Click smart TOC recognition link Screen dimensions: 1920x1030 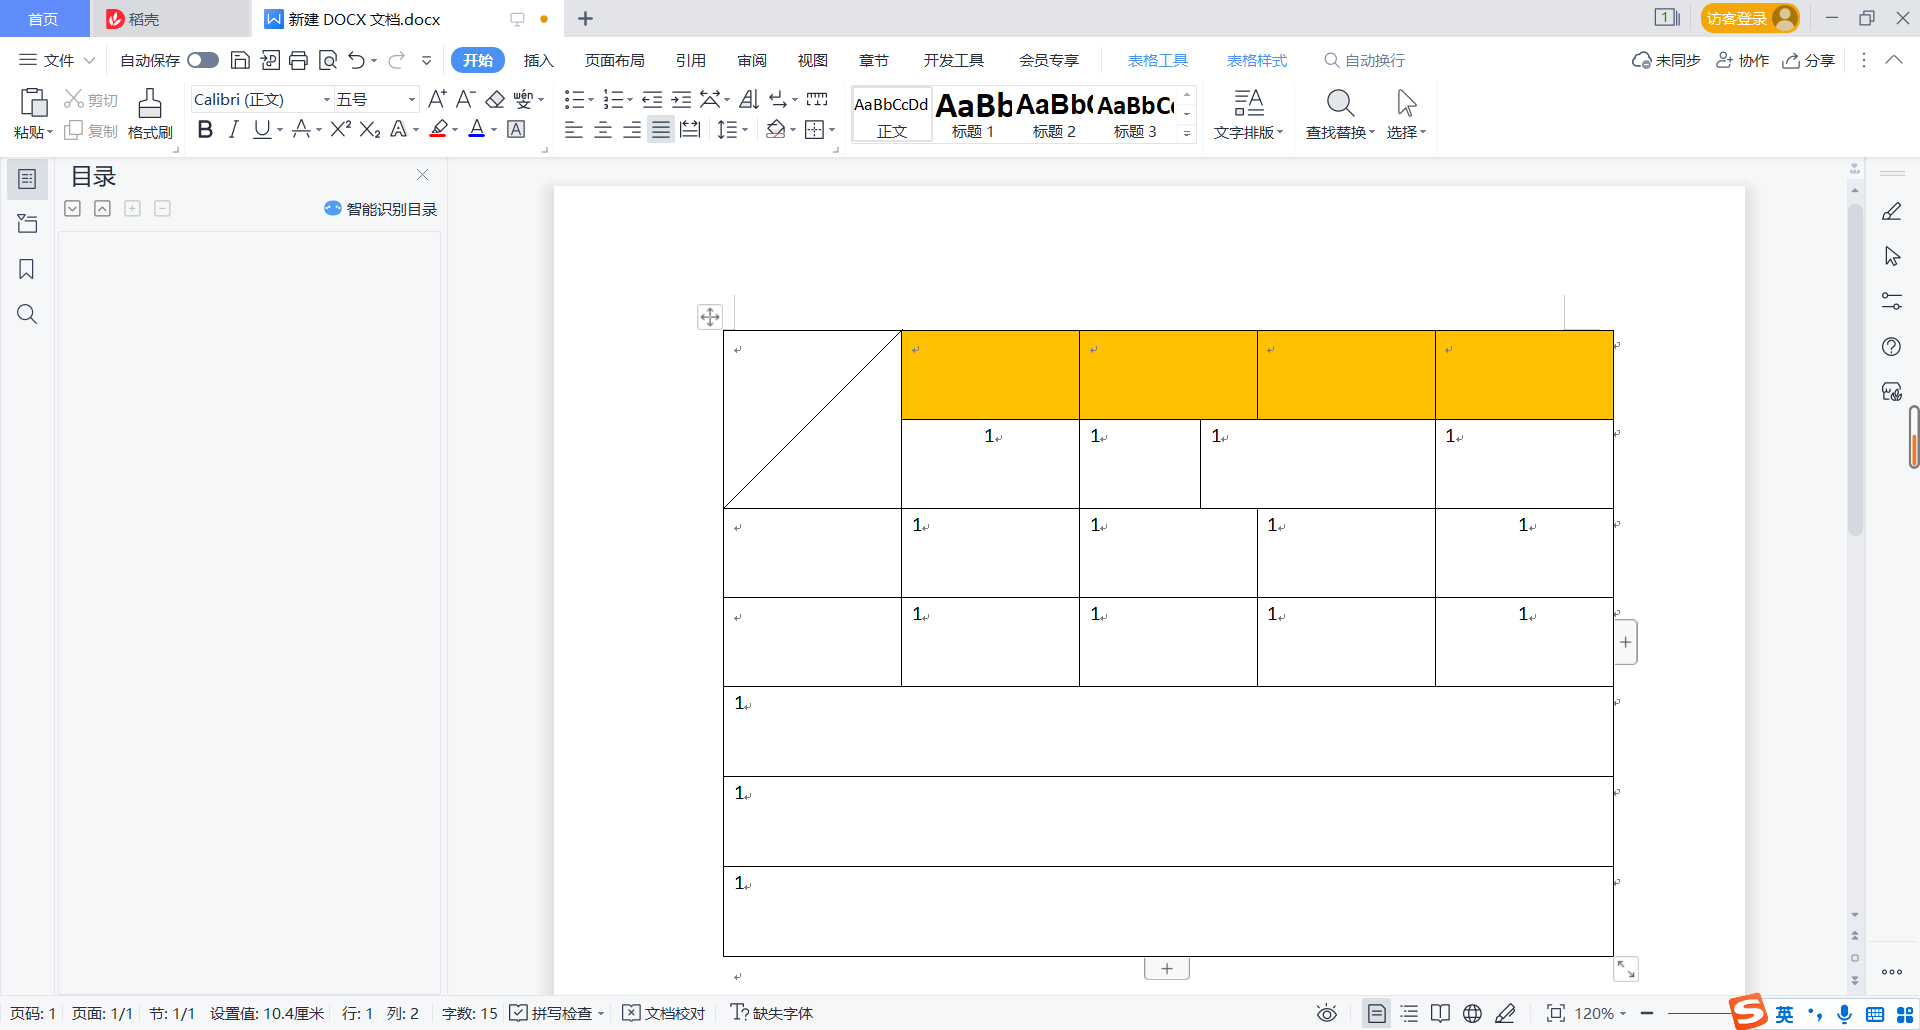380,209
